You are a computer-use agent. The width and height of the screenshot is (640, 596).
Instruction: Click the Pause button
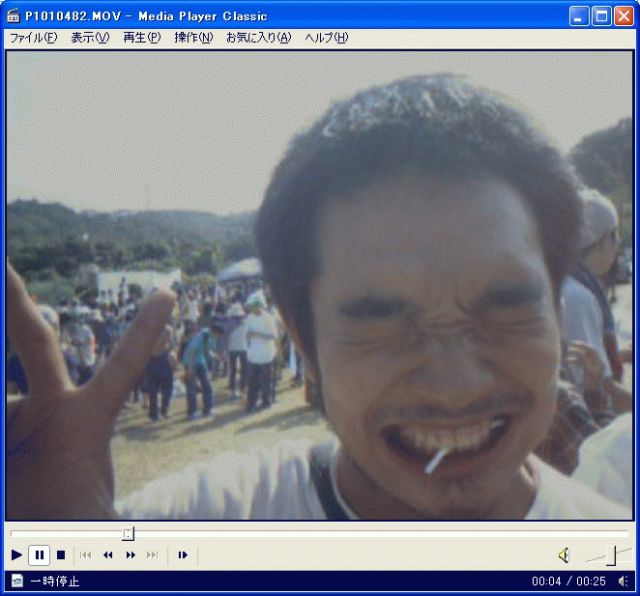(39, 555)
